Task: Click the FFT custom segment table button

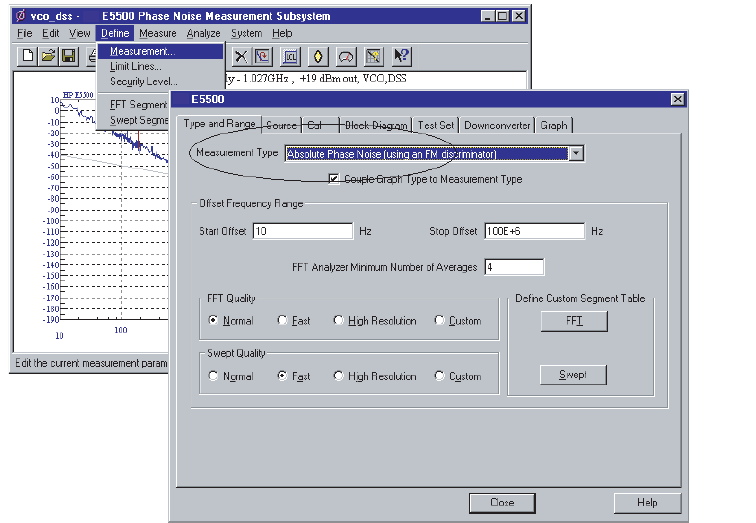Action: click(x=574, y=321)
